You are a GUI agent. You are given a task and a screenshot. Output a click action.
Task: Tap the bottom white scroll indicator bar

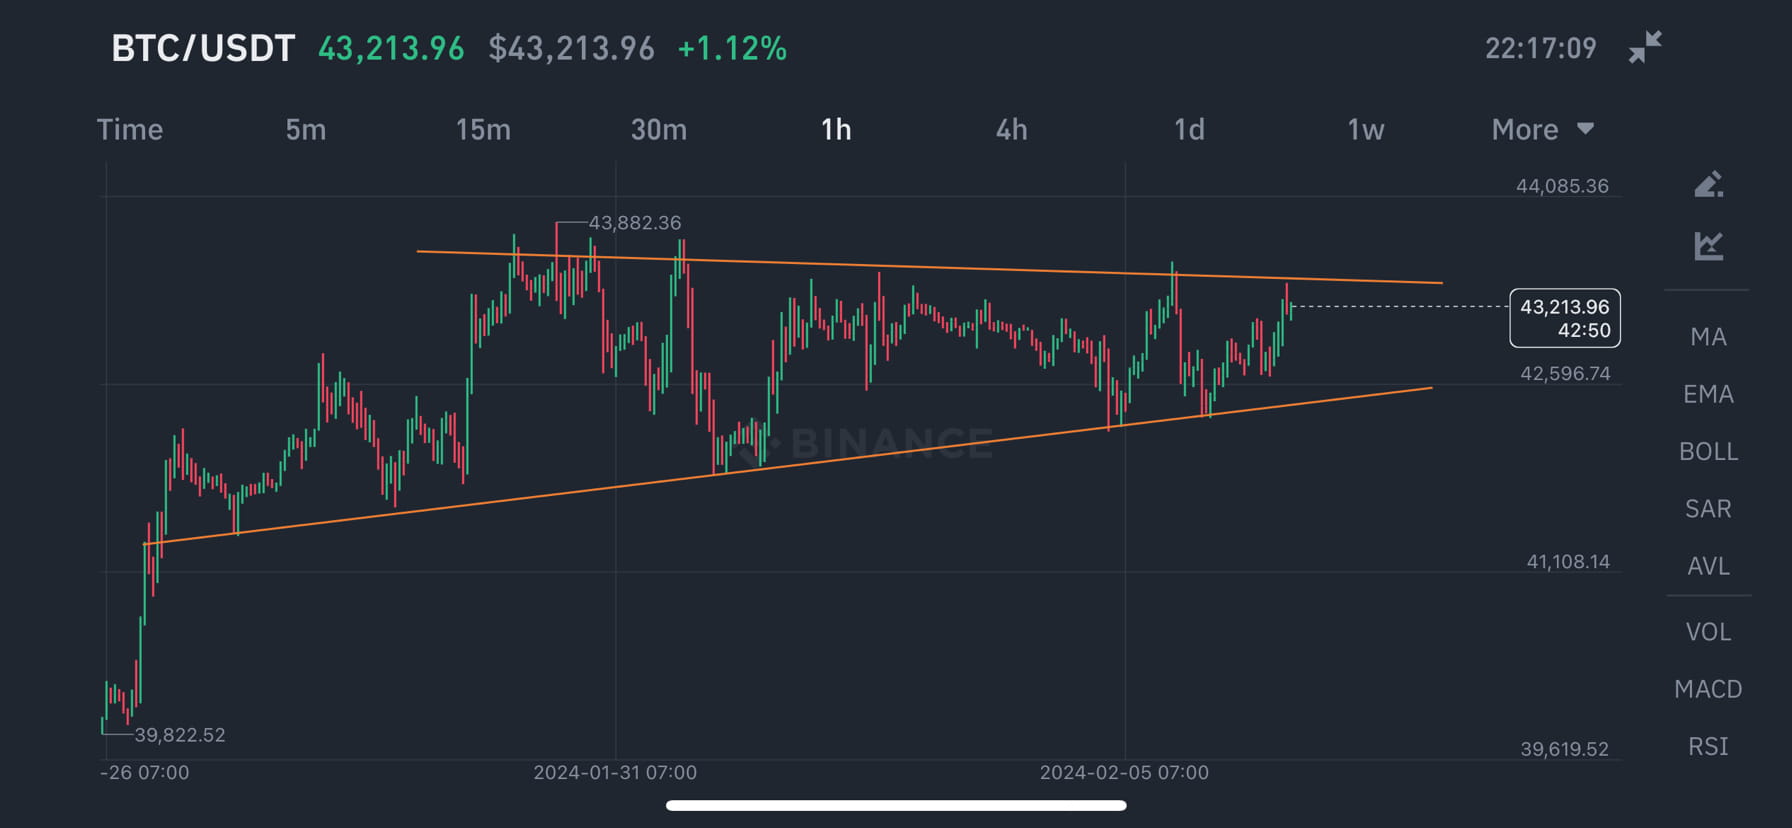pyautogui.click(x=896, y=806)
